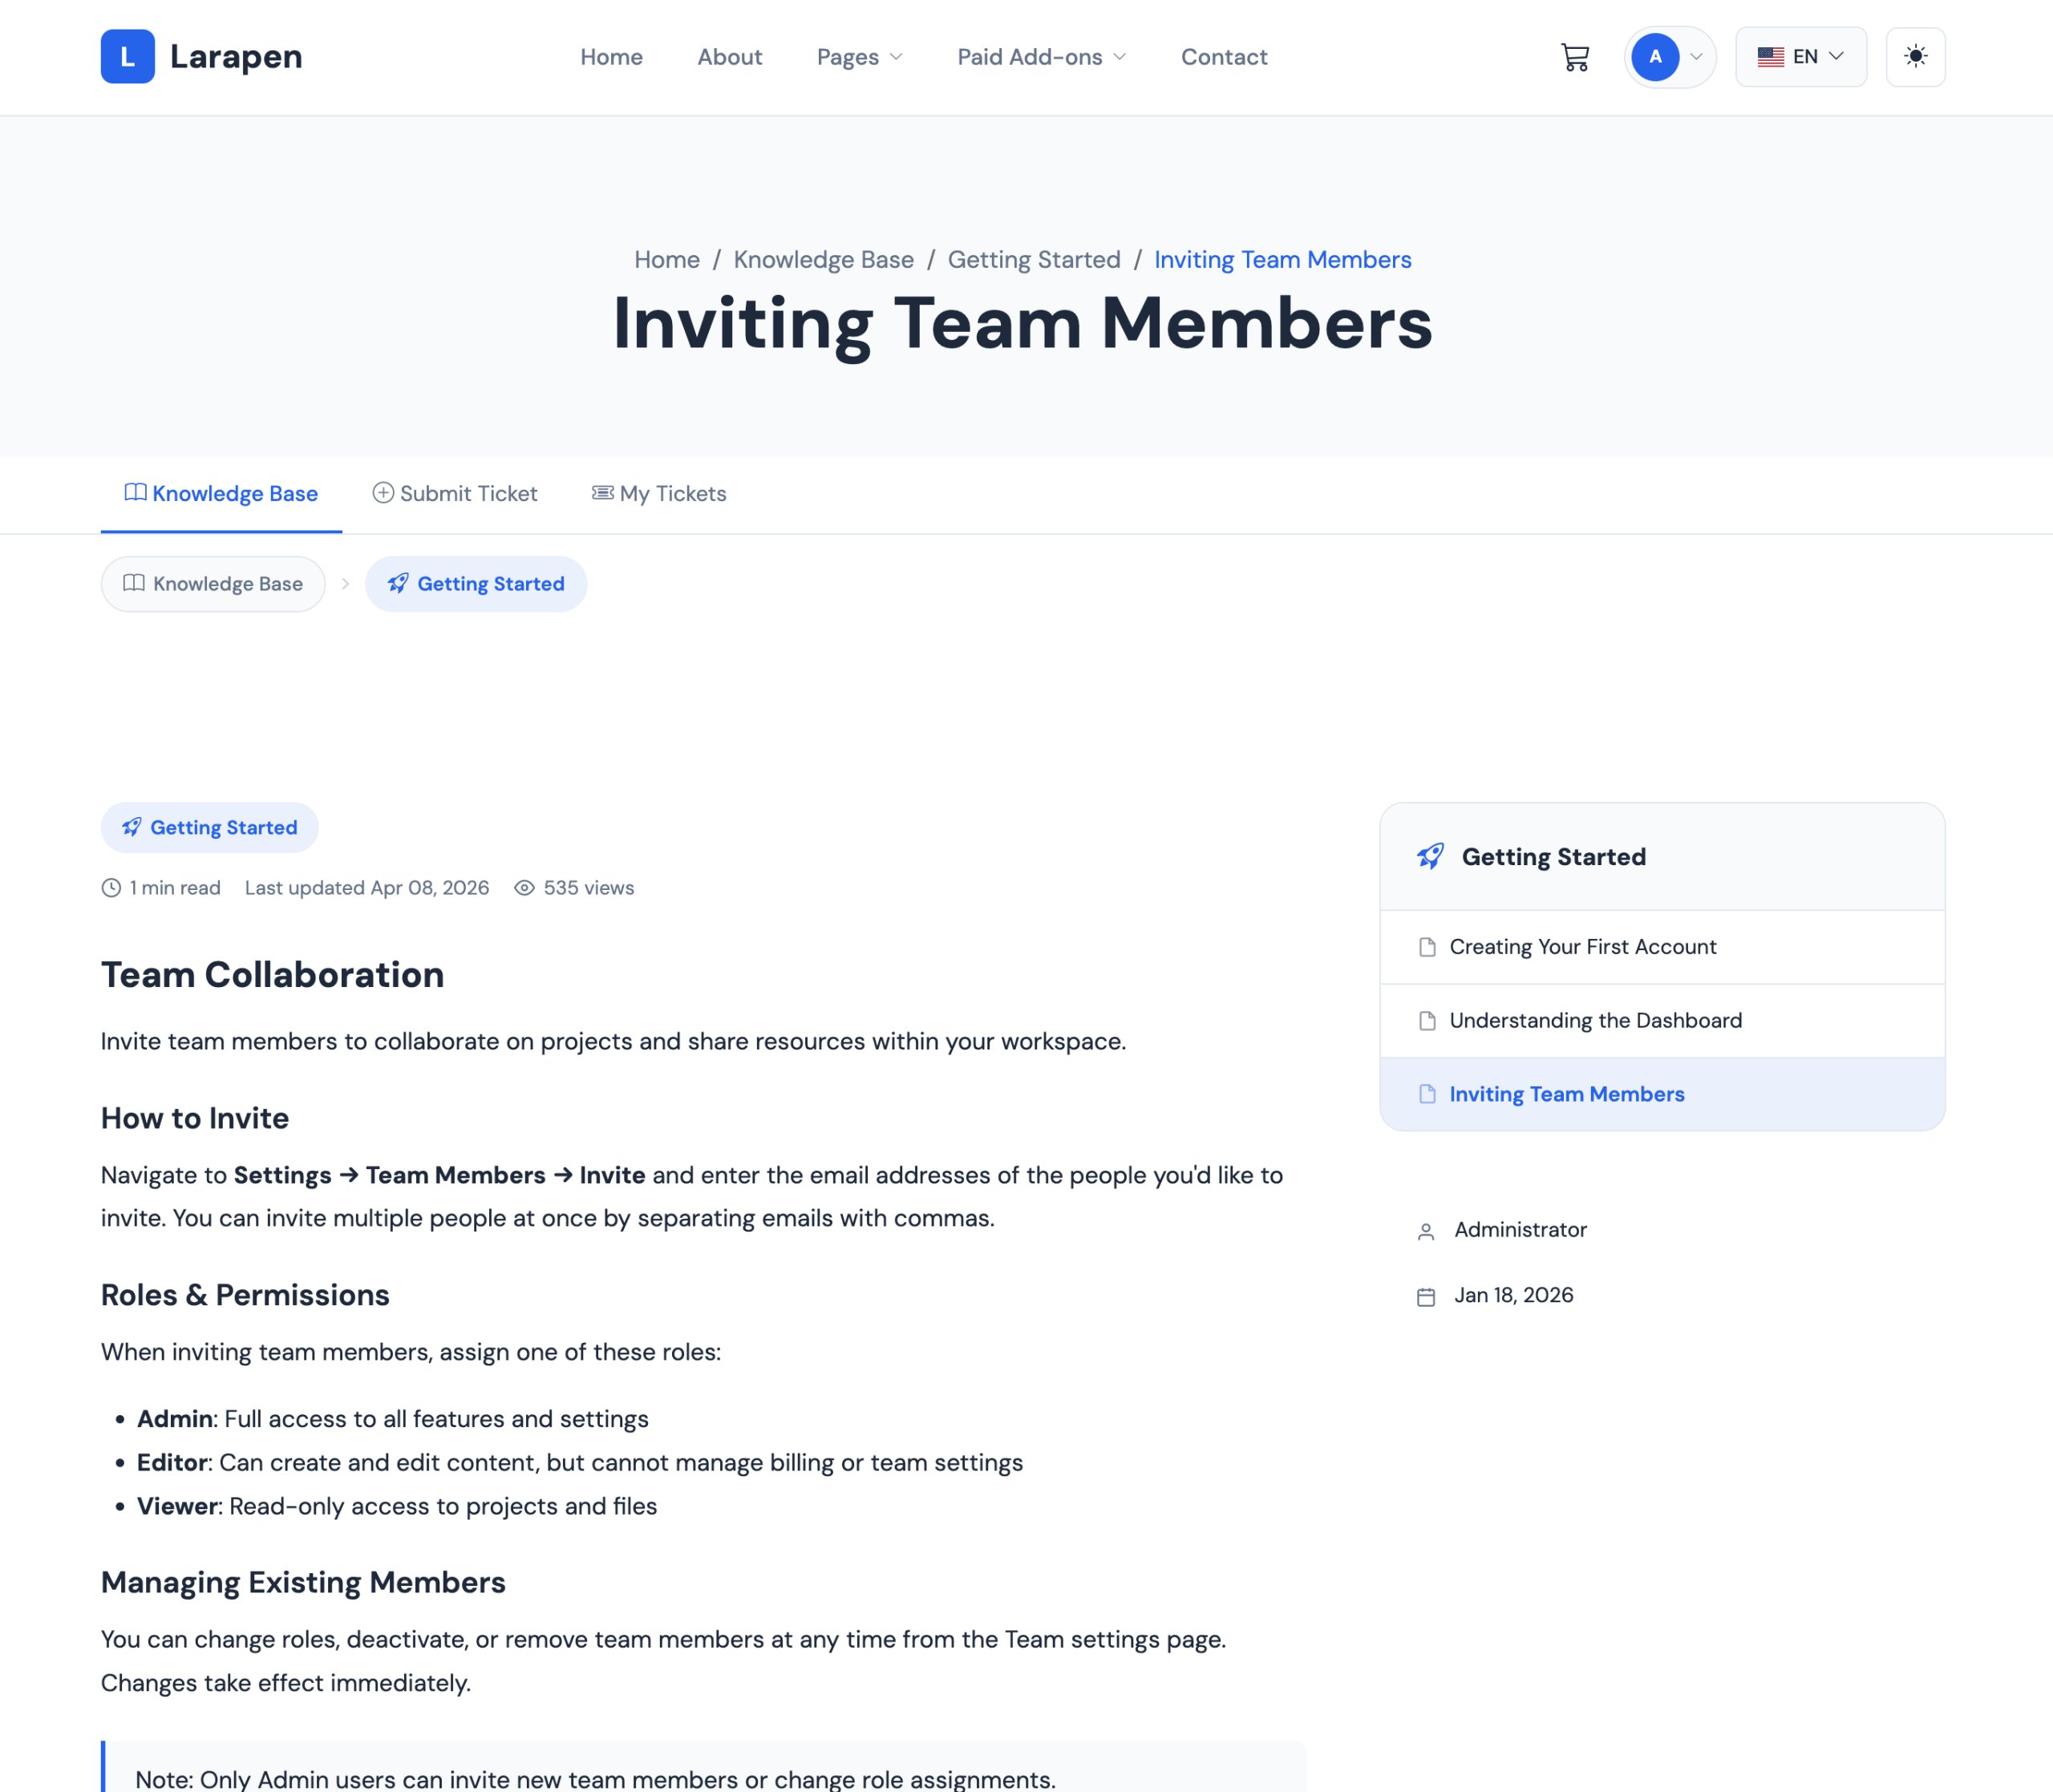Go to the Contact page
The height and width of the screenshot is (1792, 2053).
click(1223, 57)
